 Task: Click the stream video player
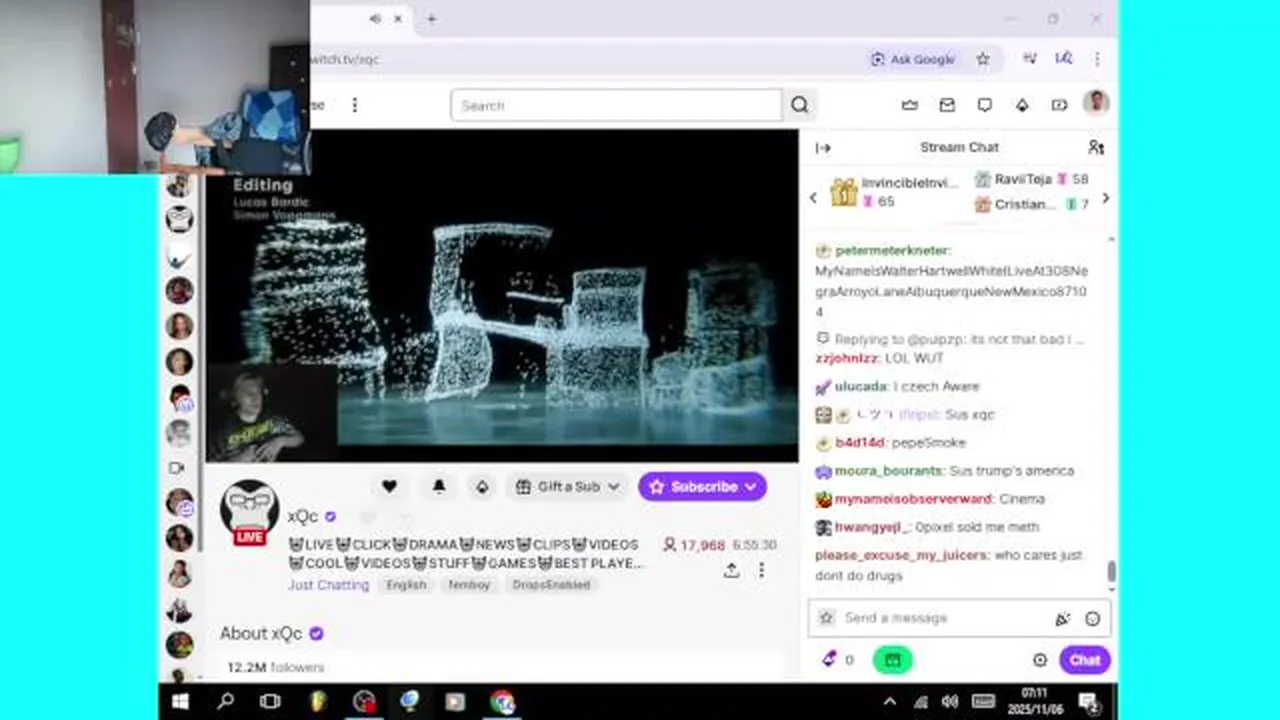point(502,296)
